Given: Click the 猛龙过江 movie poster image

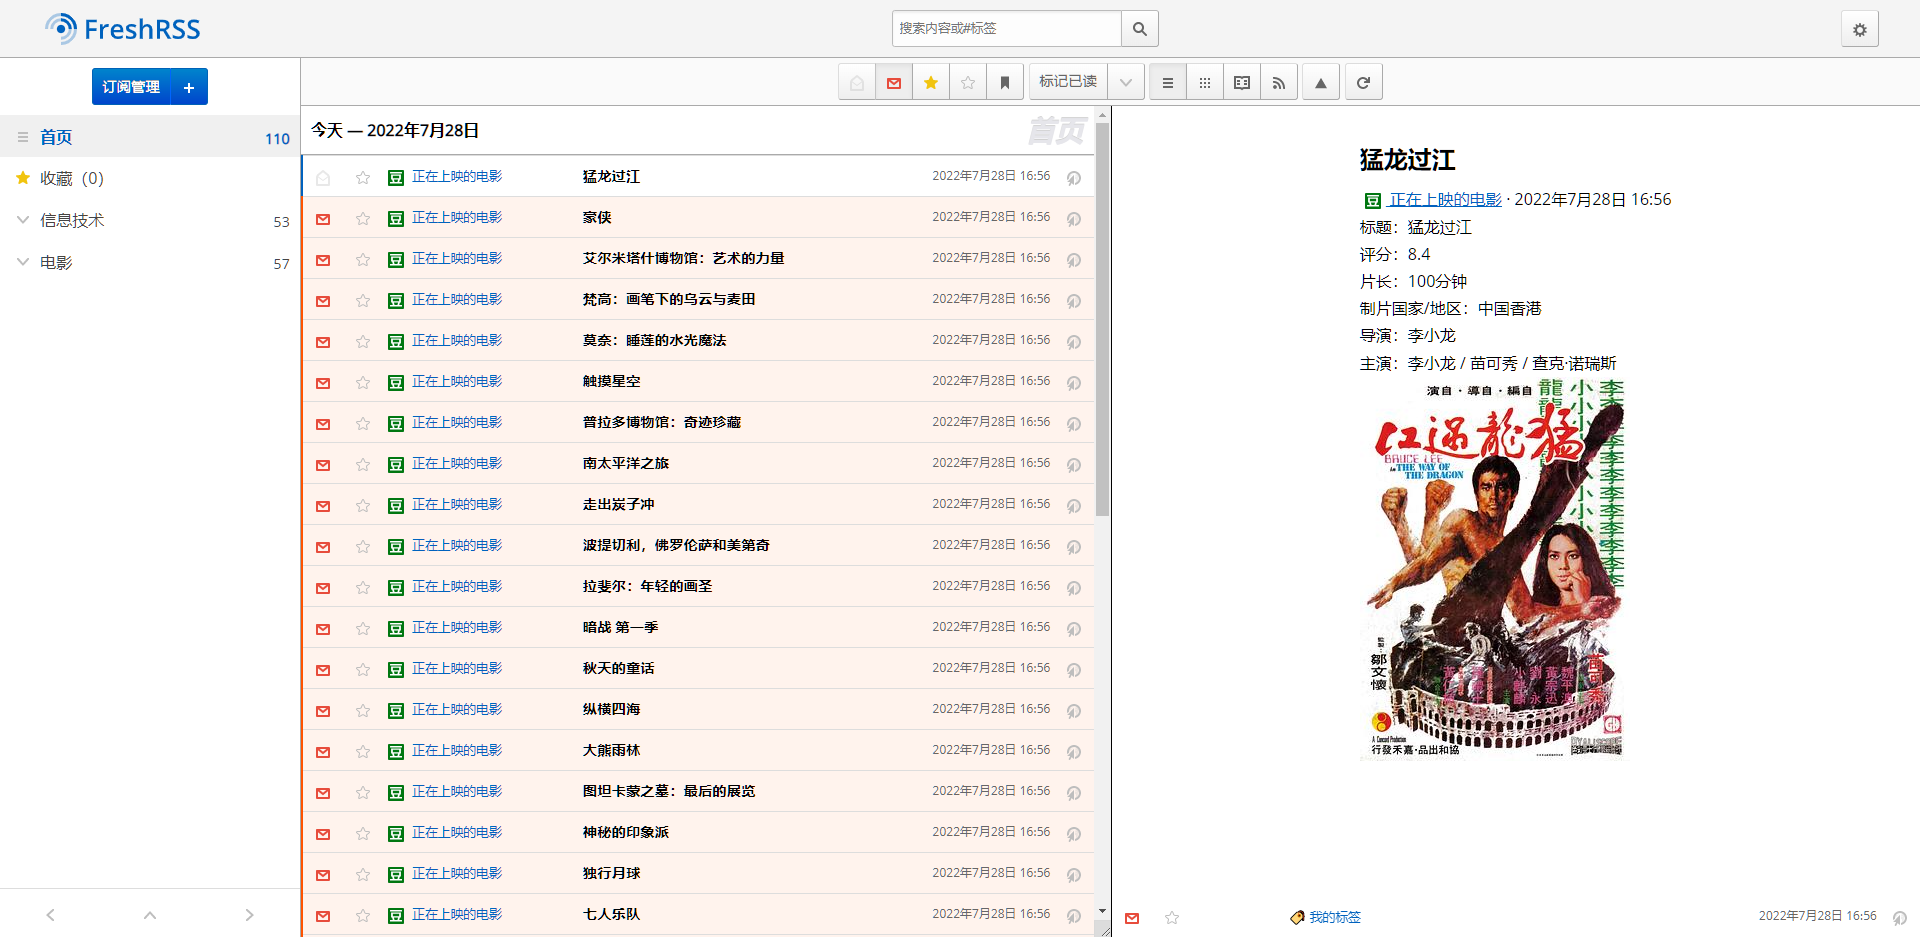Looking at the screenshot, I should tap(1494, 571).
